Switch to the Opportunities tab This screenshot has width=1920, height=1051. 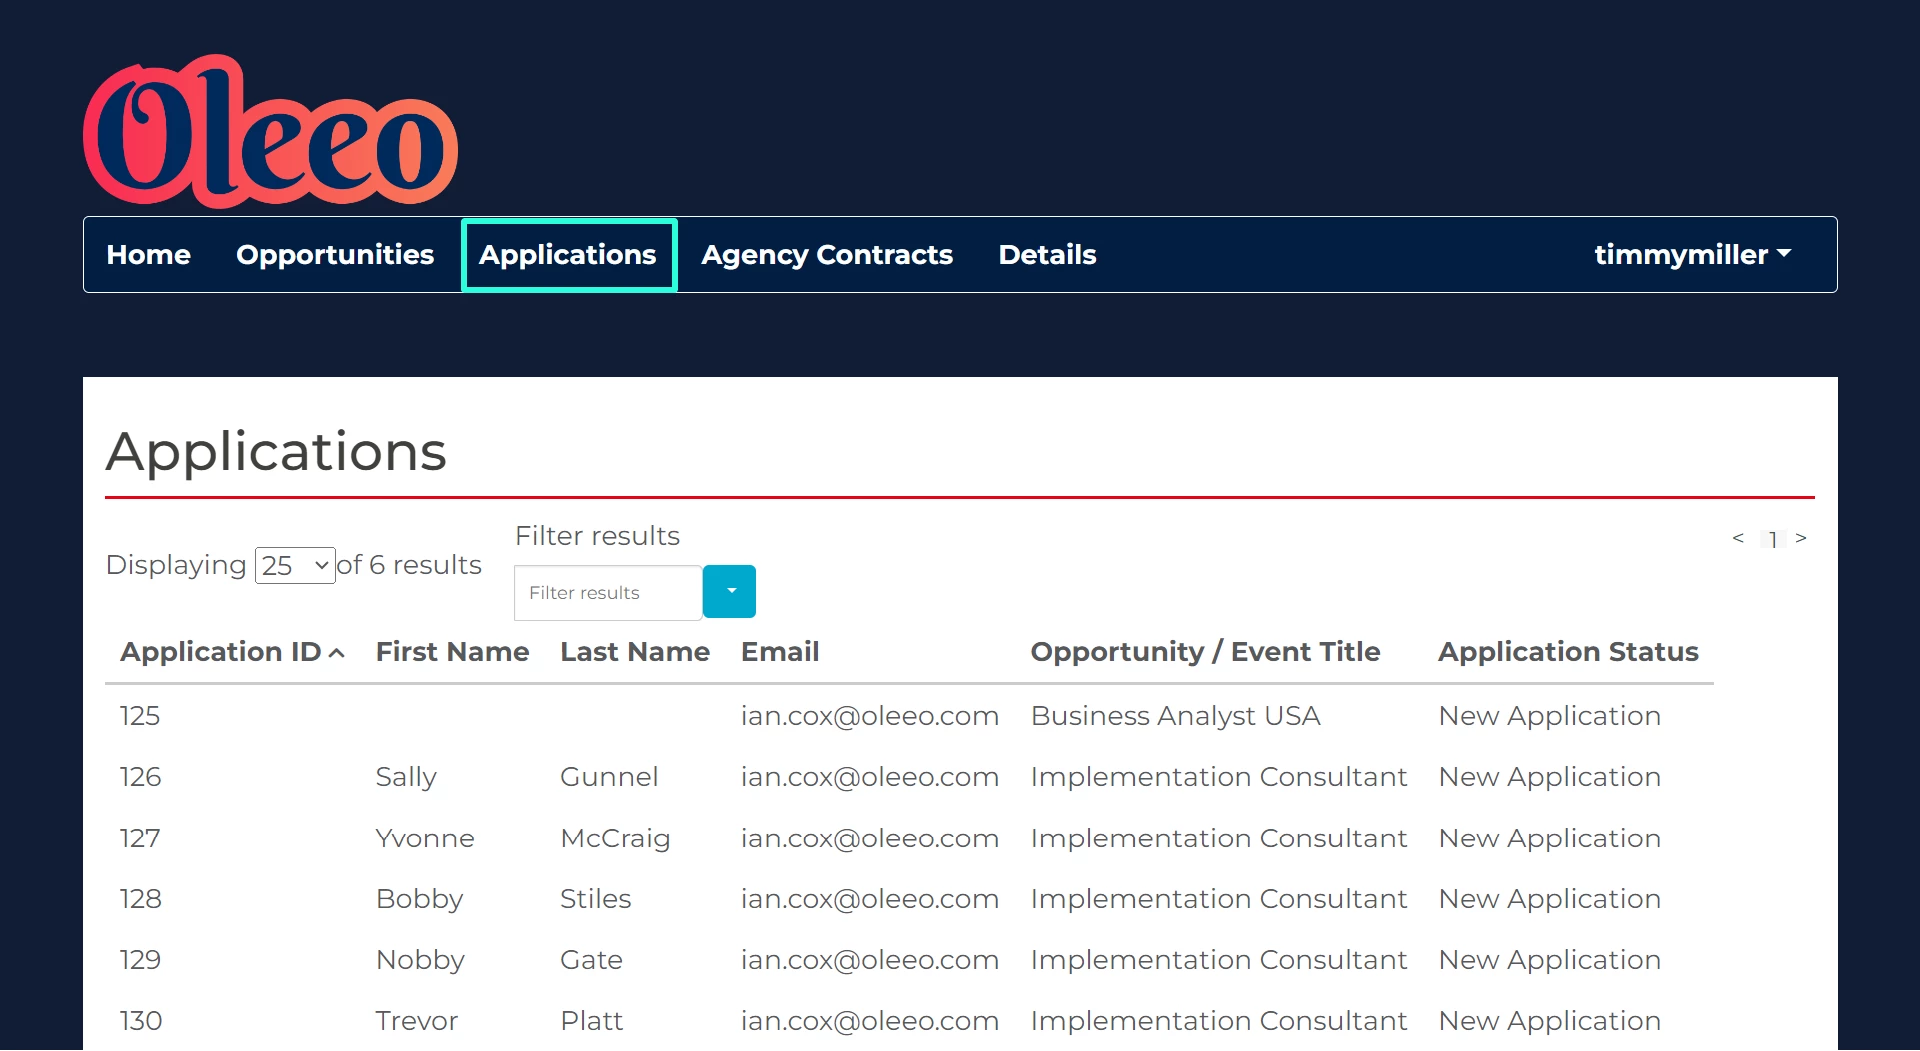click(334, 255)
